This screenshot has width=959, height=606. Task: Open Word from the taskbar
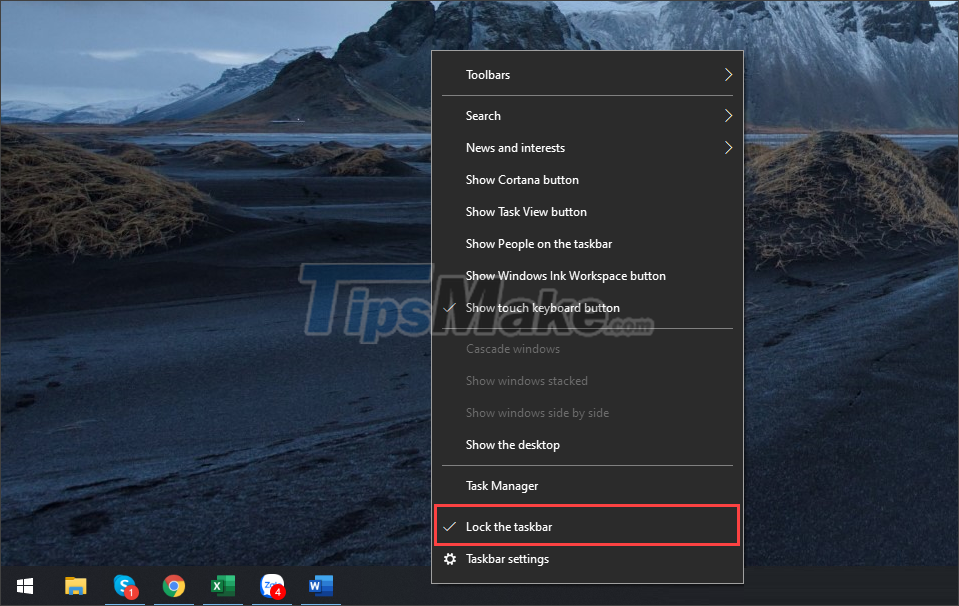coord(320,586)
